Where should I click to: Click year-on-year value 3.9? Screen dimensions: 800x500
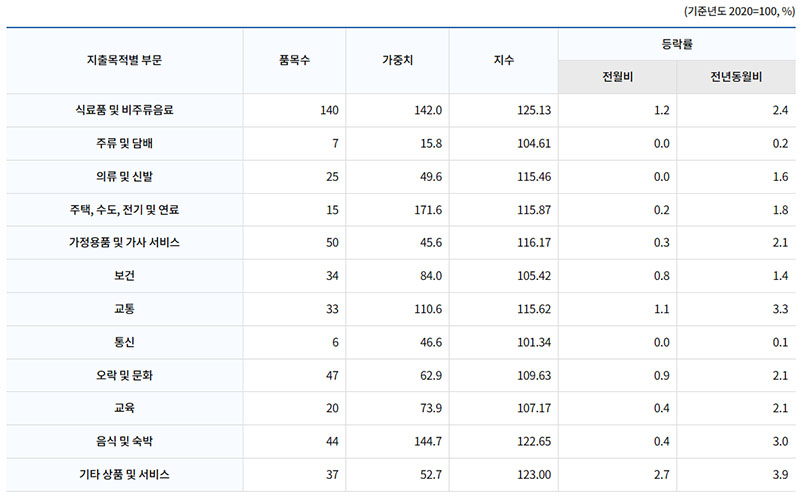tap(780, 474)
